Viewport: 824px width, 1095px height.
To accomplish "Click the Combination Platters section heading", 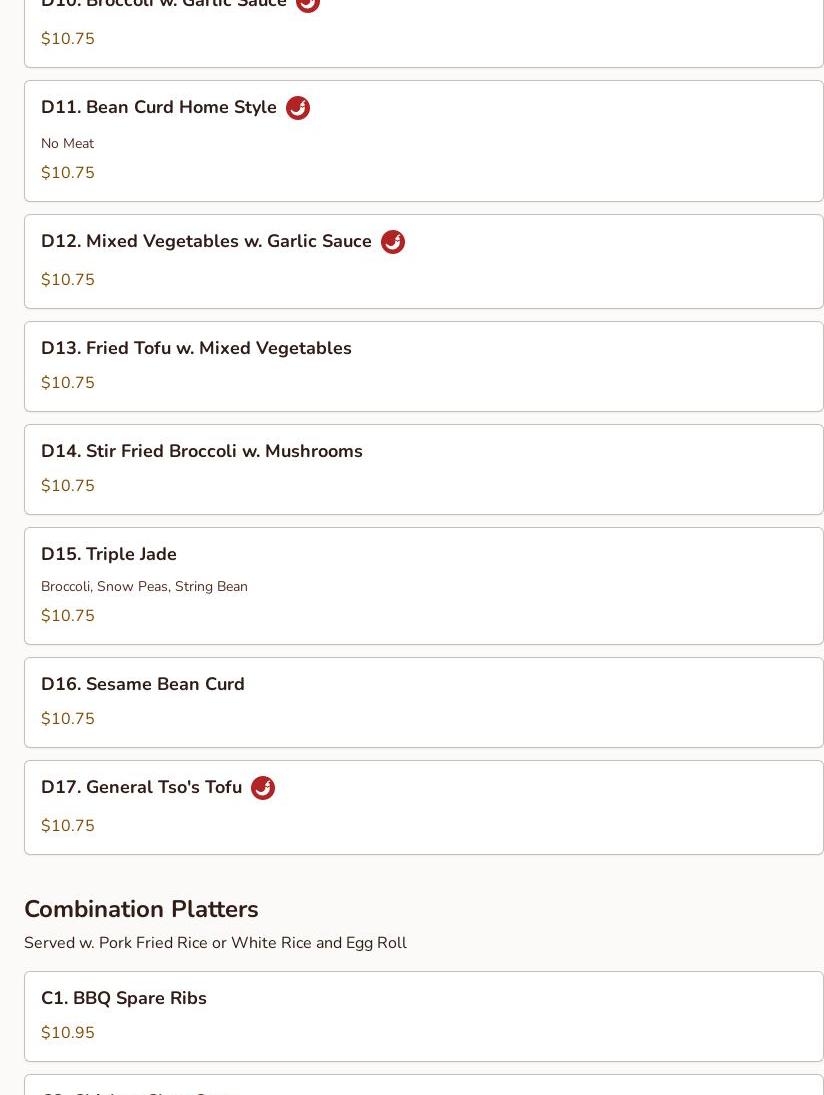I will pyautogui.click(x=141, y=910).
